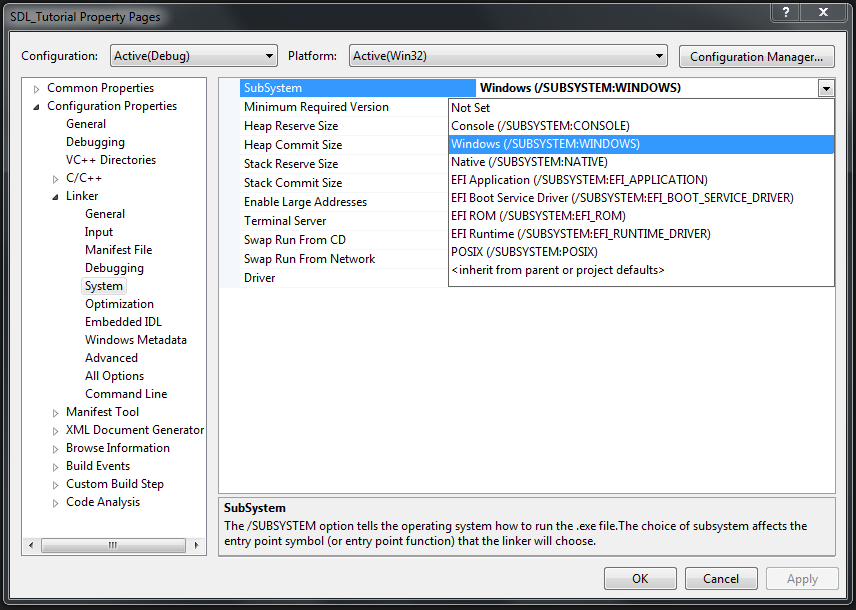
Task: Click Cancel to discard changes
Action: [x=721, y=579]
